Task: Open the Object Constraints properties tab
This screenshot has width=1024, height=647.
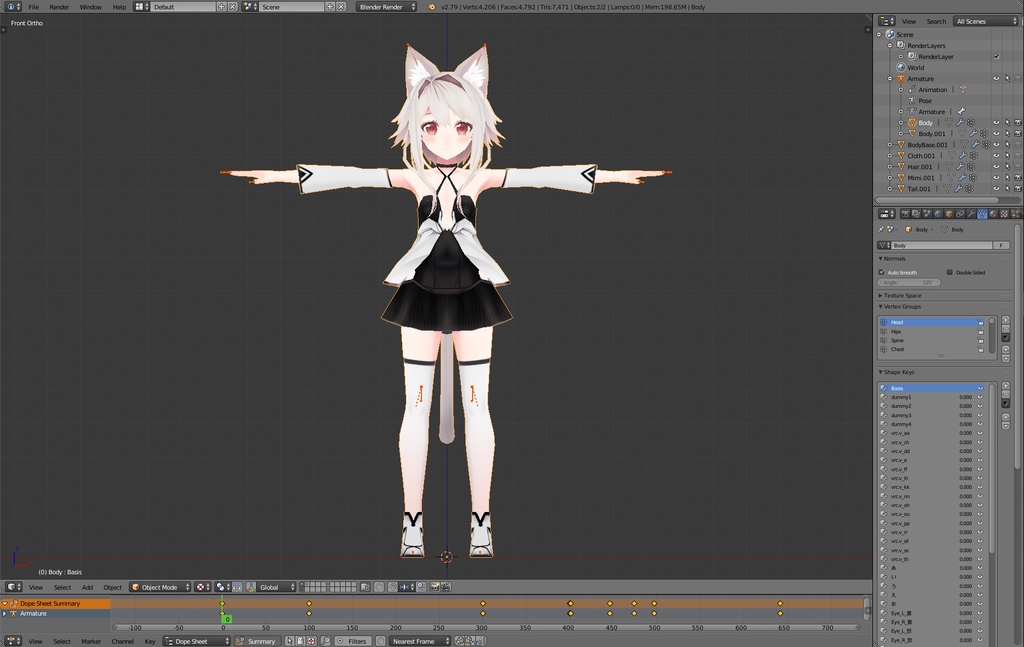Action: (960, 214)
